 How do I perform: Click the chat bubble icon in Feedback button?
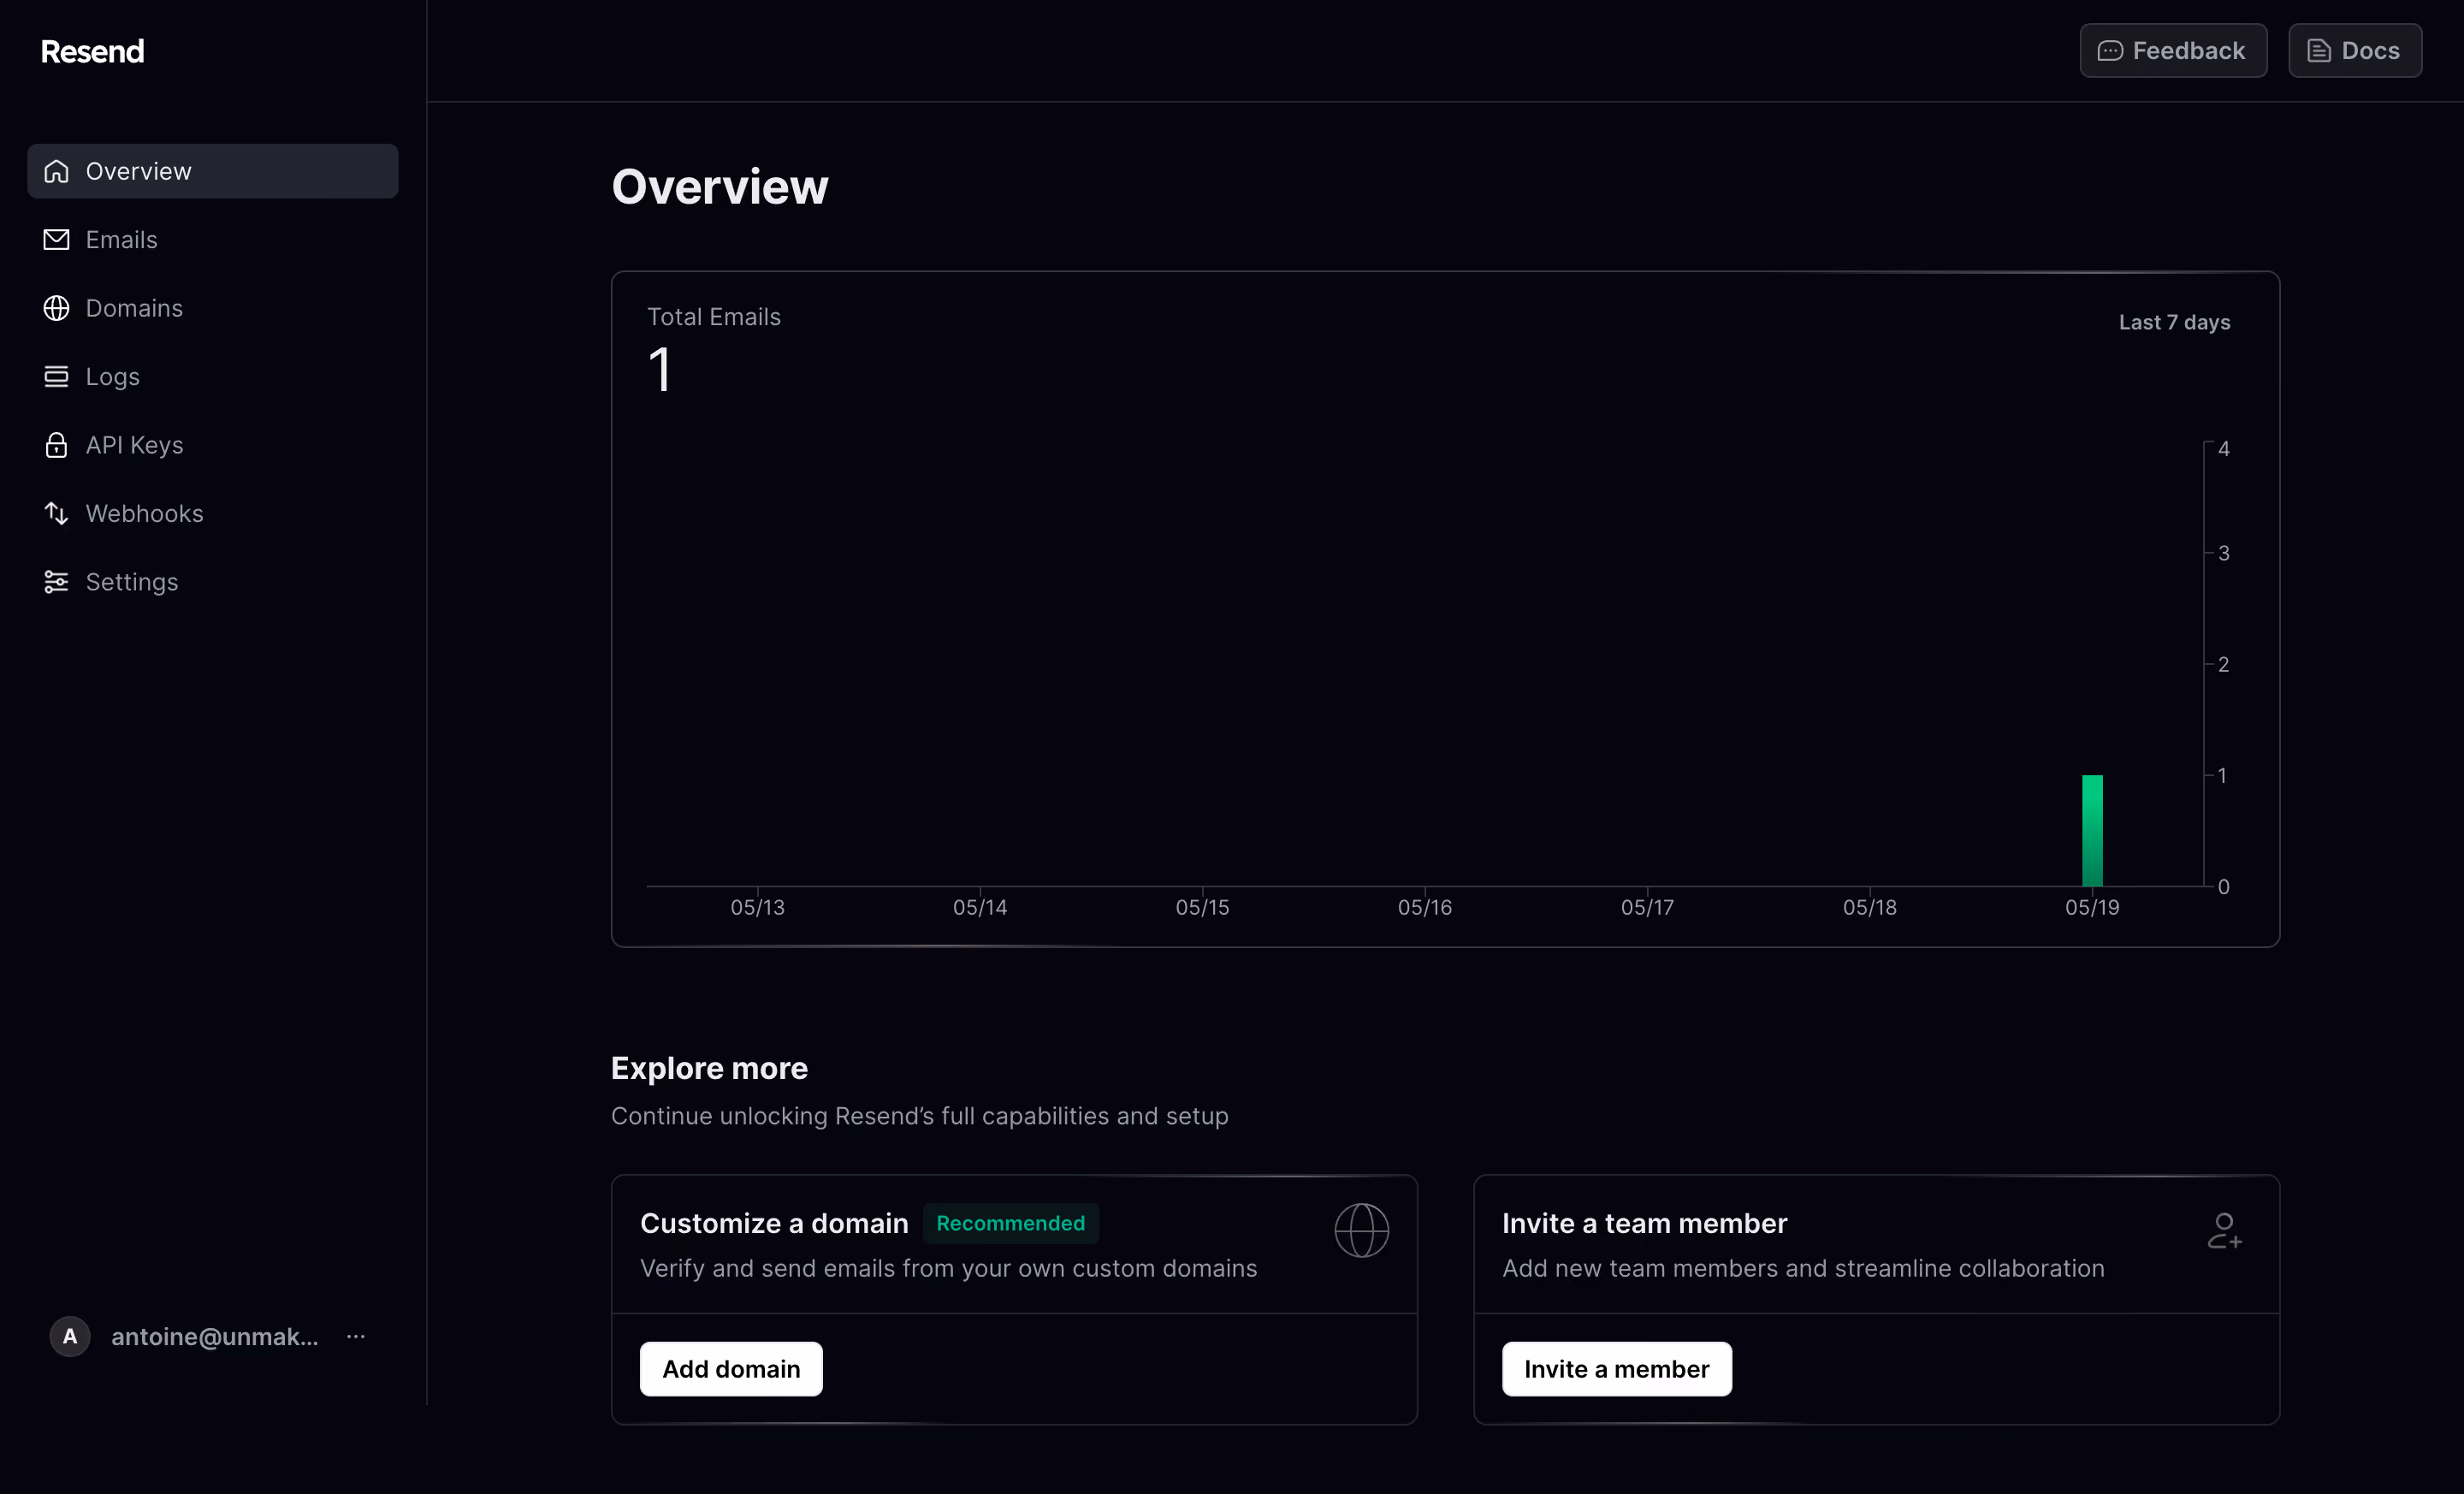[x=2109, y=51]
